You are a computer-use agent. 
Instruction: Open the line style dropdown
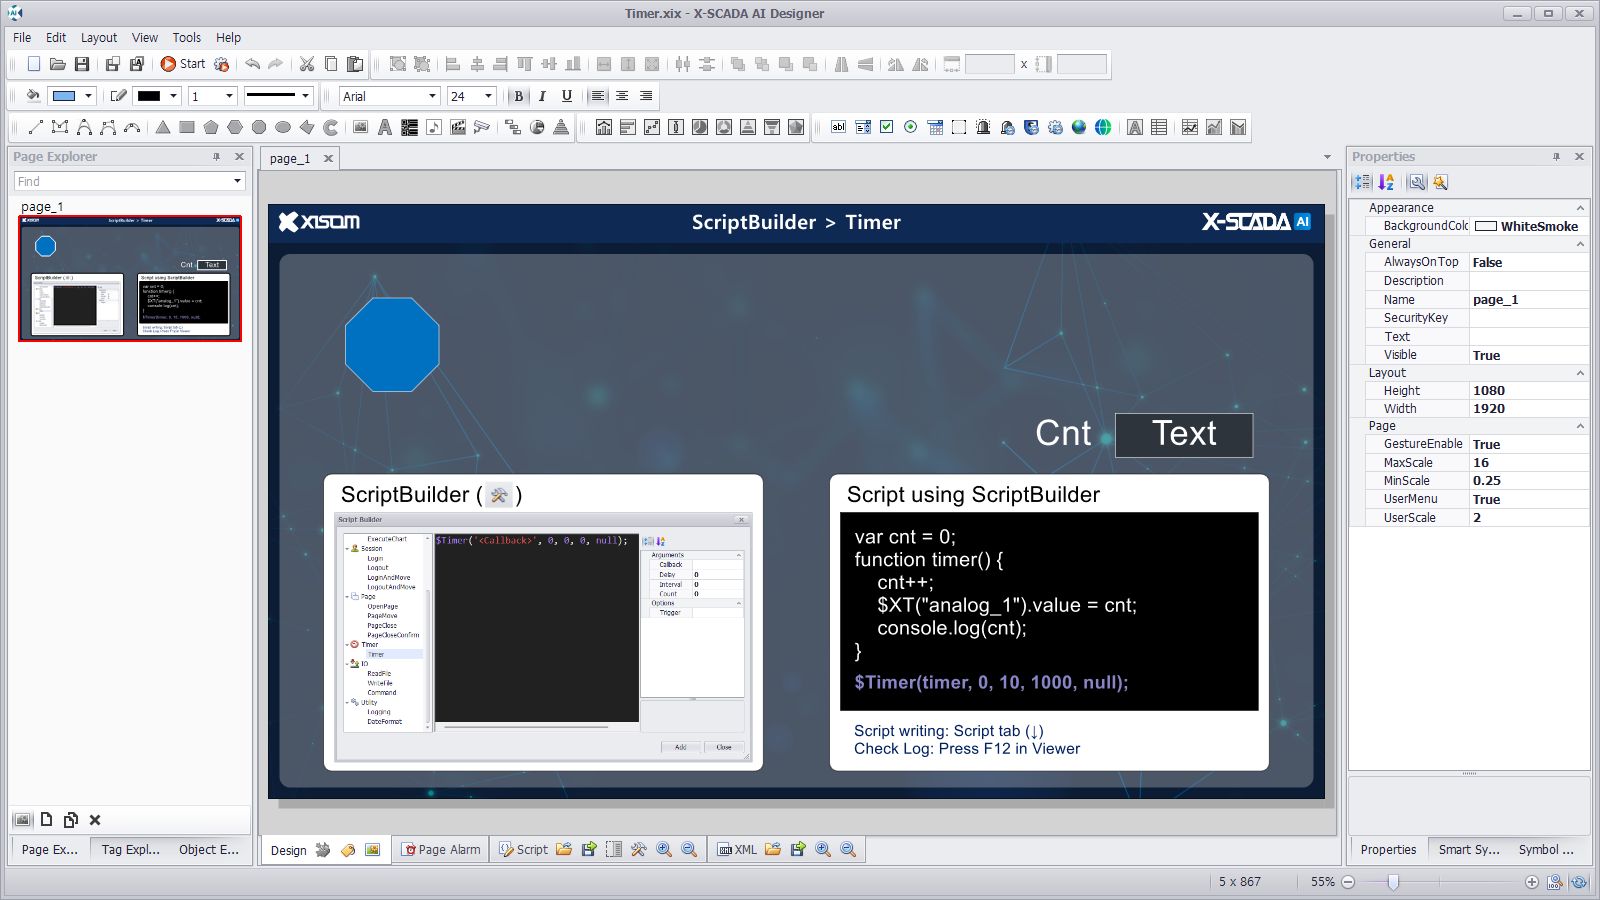pyautogui.click(x=305, y=96)
